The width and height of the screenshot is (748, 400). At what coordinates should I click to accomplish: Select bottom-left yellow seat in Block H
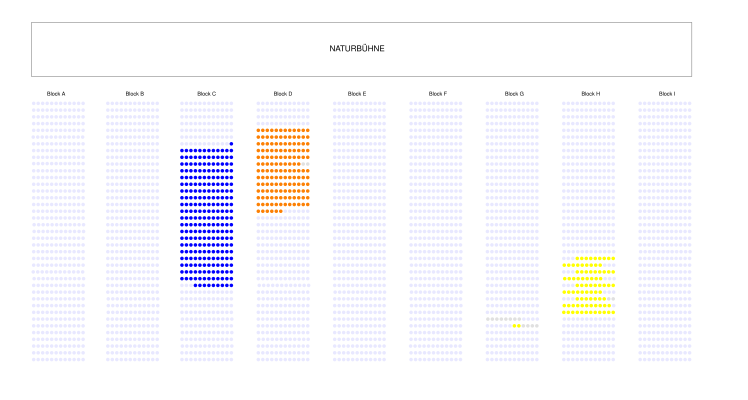[564, 312]
